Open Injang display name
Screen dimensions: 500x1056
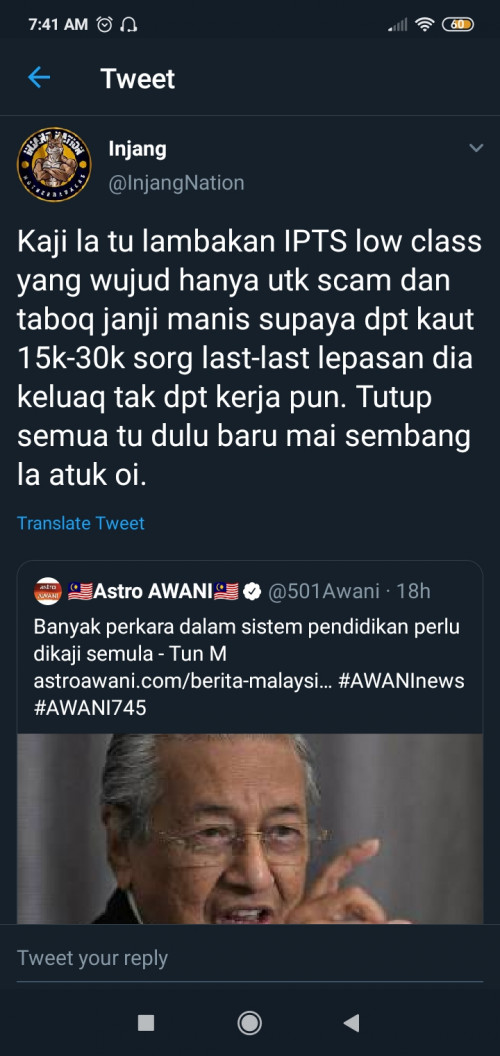[x=137, y=150]
